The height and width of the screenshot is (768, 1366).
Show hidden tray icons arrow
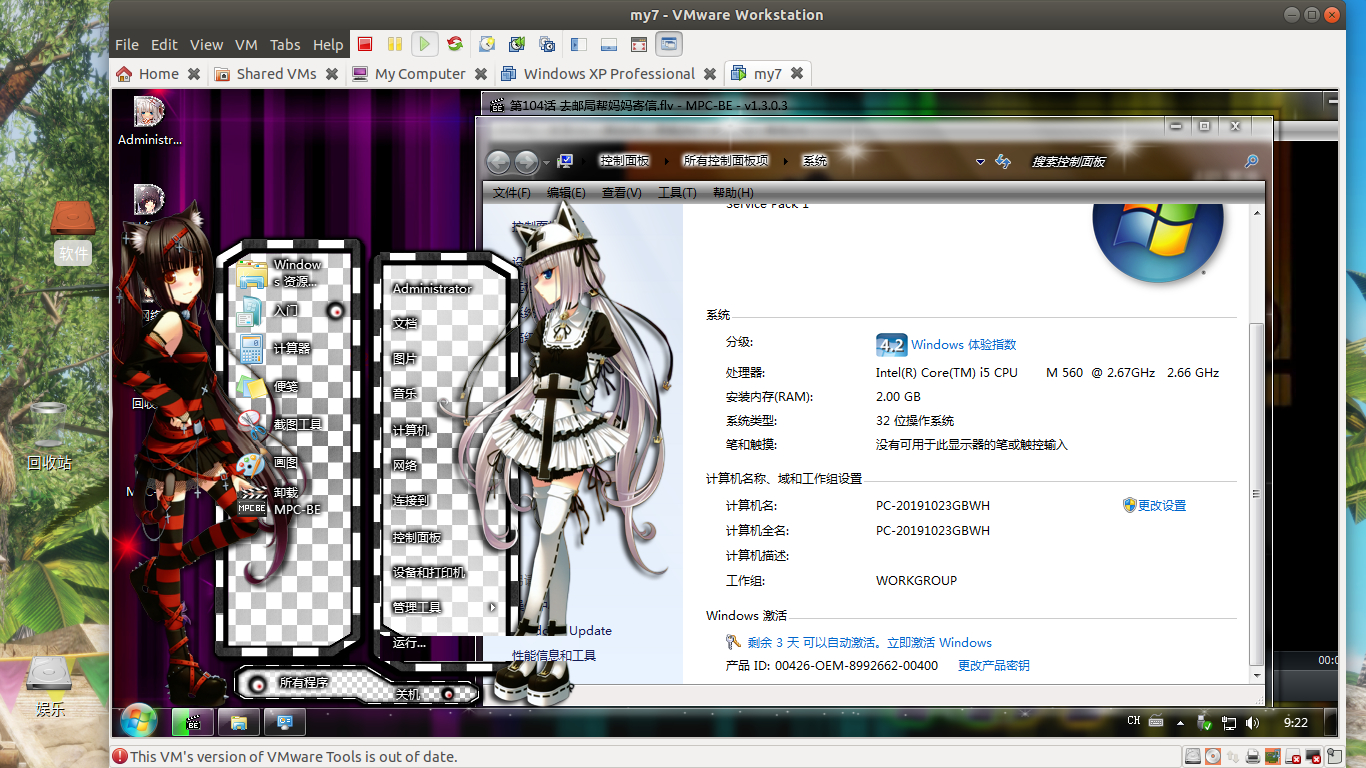click(1180, 722)
